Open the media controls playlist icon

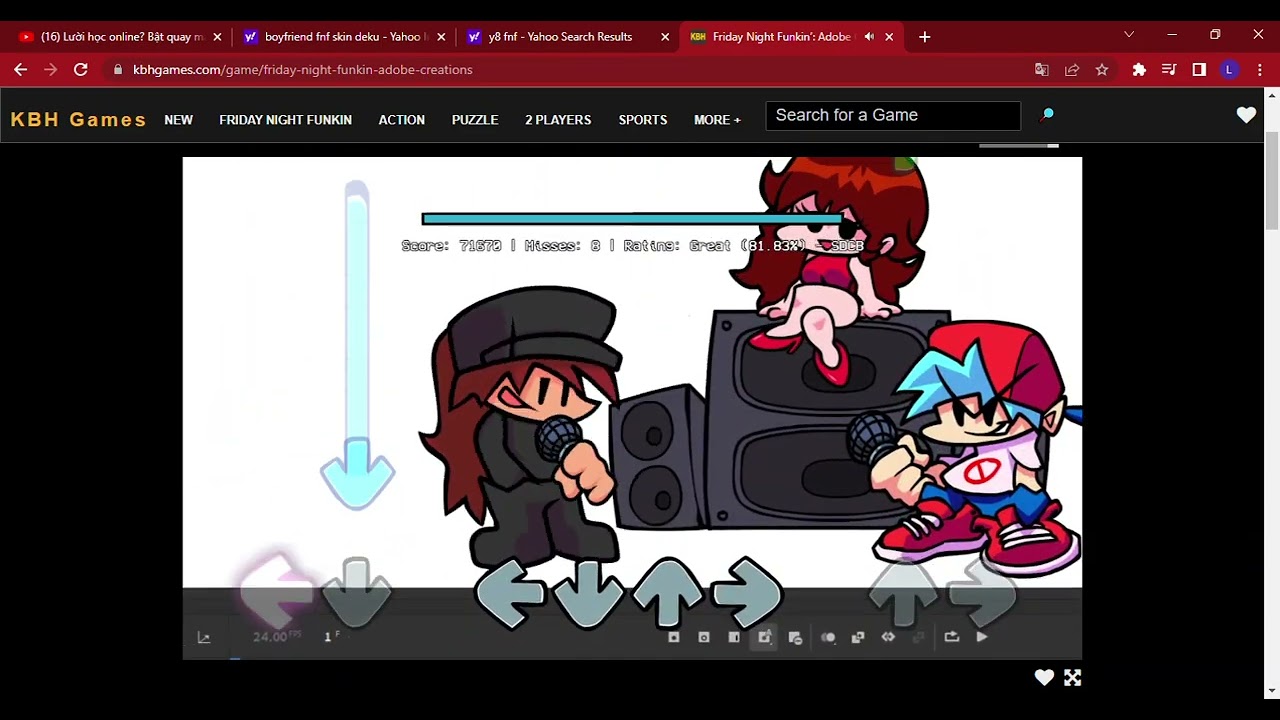click(x=1169, y=70)
